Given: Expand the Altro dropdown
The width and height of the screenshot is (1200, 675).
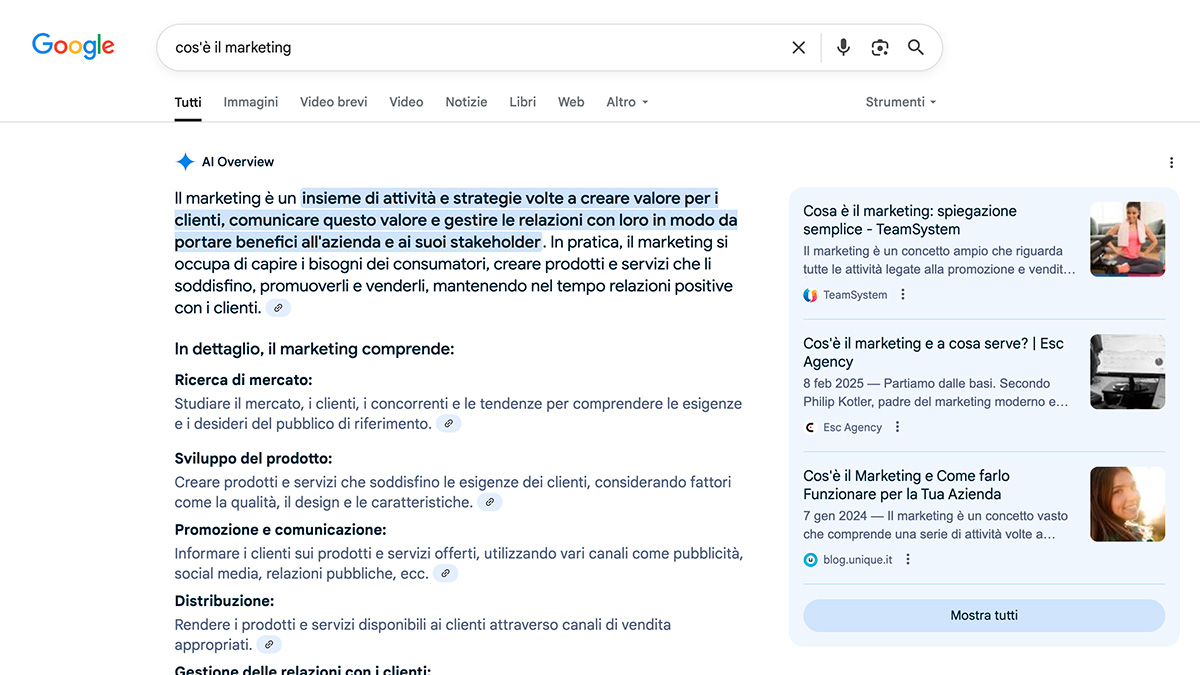Looking at the screenshot, I should point(627,102).
